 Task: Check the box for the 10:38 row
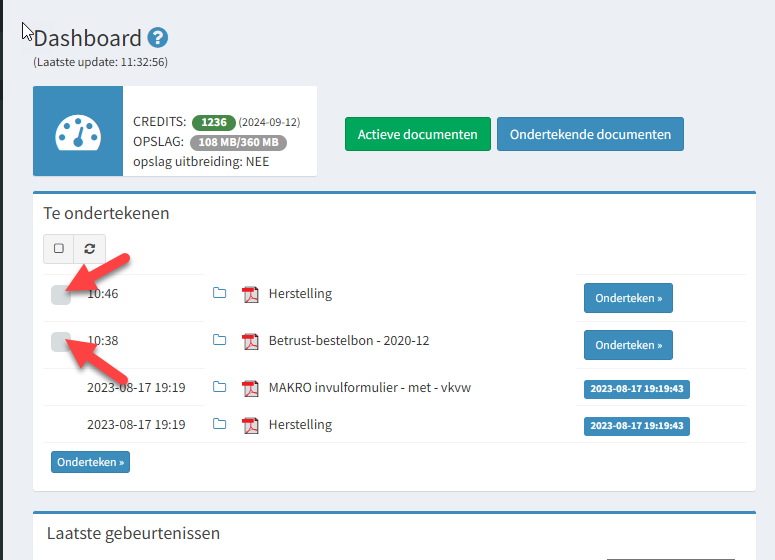[x=61, y=342]
